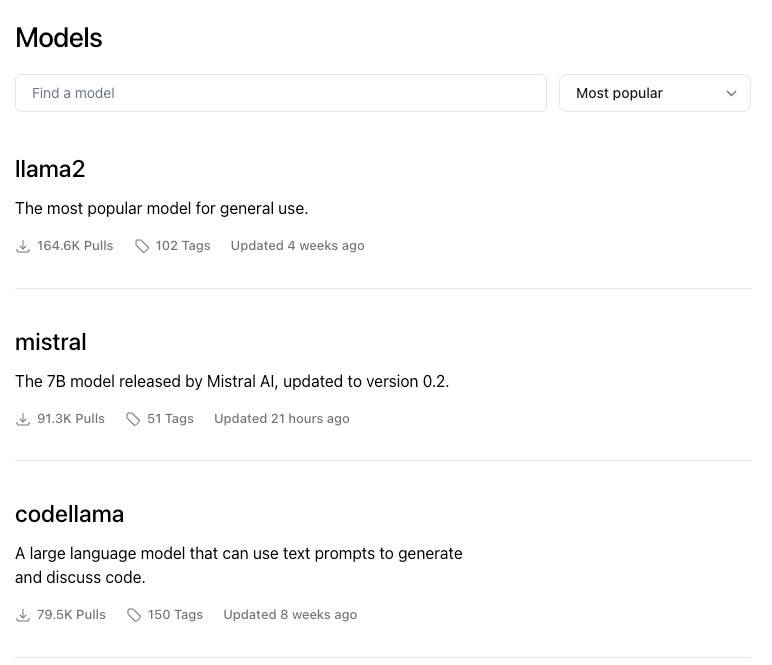Focus the Find a model search field
The image size is (772, 665).
(x=281, y=93)
